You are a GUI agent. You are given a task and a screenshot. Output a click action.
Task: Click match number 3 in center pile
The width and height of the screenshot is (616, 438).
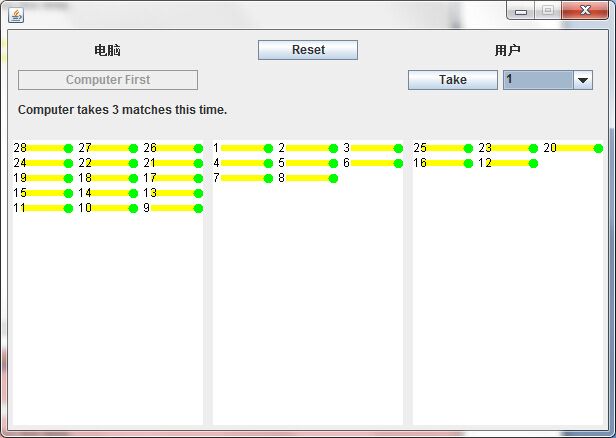click(x=373, y=148)
